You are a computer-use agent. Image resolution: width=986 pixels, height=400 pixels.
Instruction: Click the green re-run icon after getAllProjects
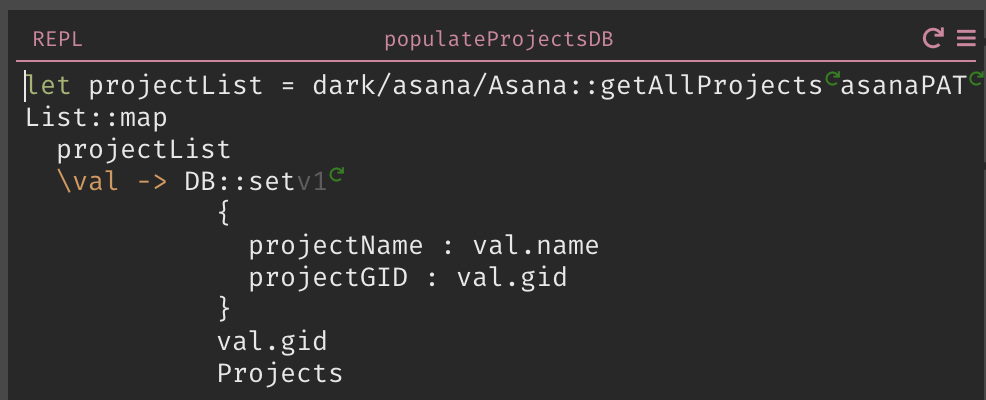(832, 79)
